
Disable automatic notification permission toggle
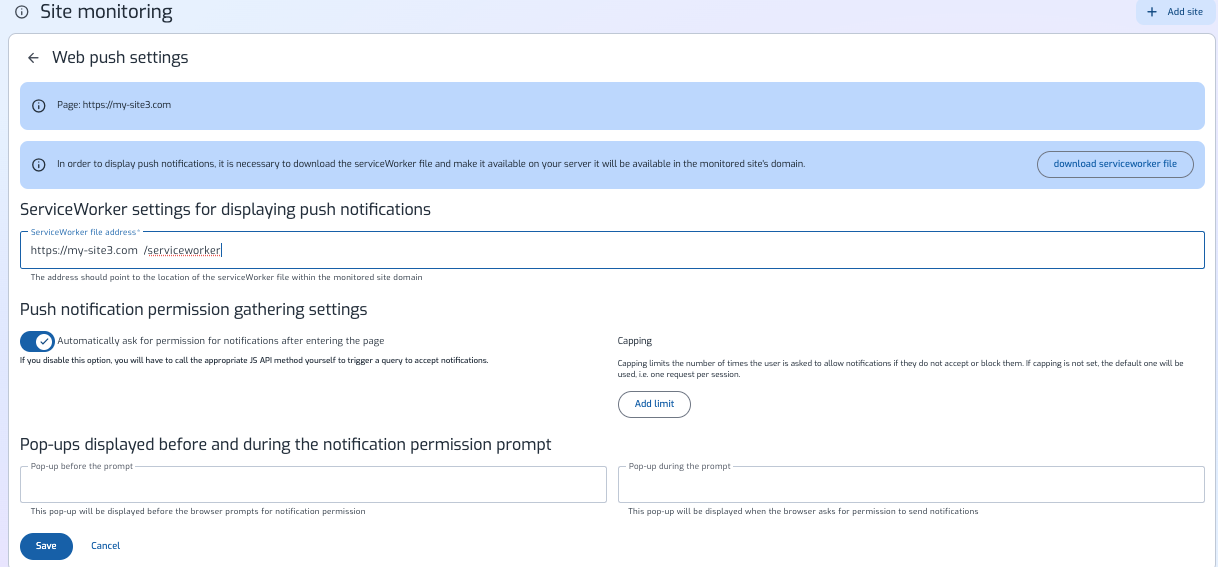point(37,341)
